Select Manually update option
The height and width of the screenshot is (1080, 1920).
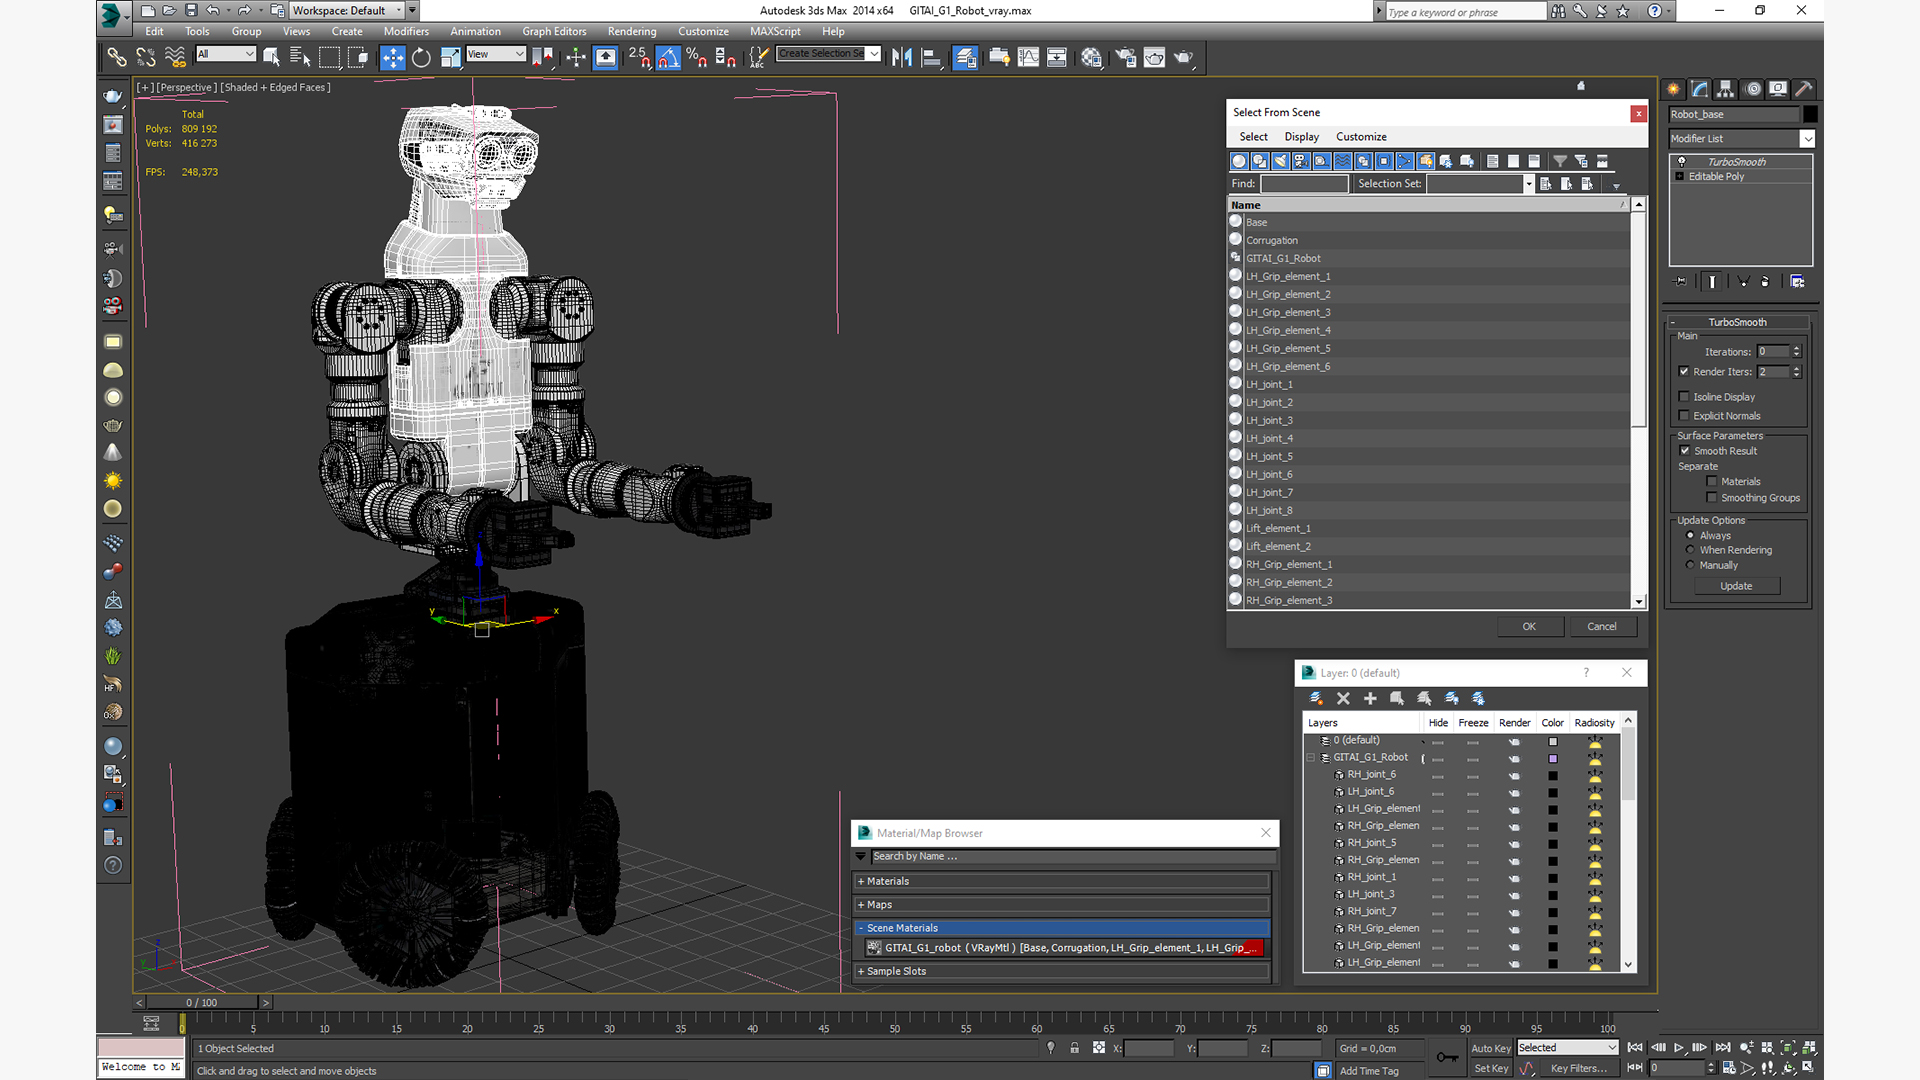point(1691,565)
